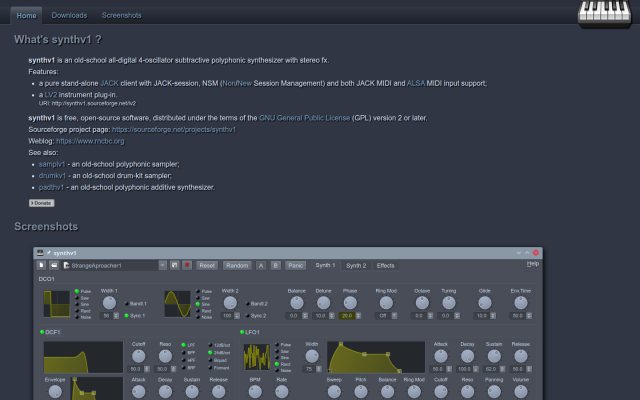Select the Formant filter option

[x=219, y=368]
